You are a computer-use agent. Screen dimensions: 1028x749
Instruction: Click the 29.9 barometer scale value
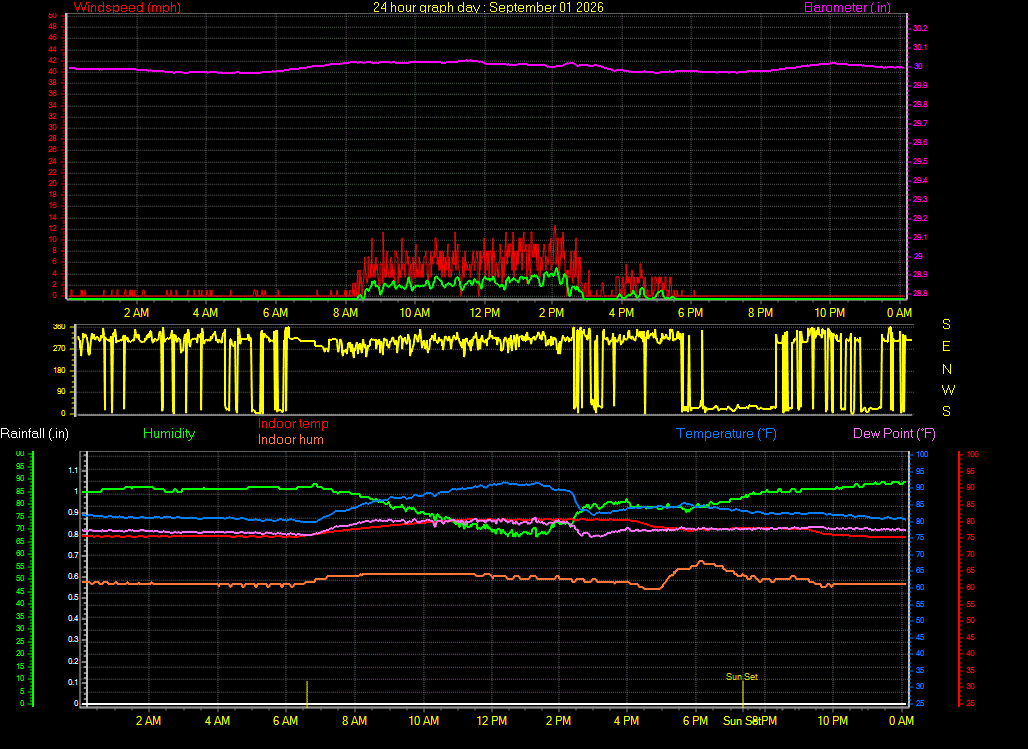point(920,85)
